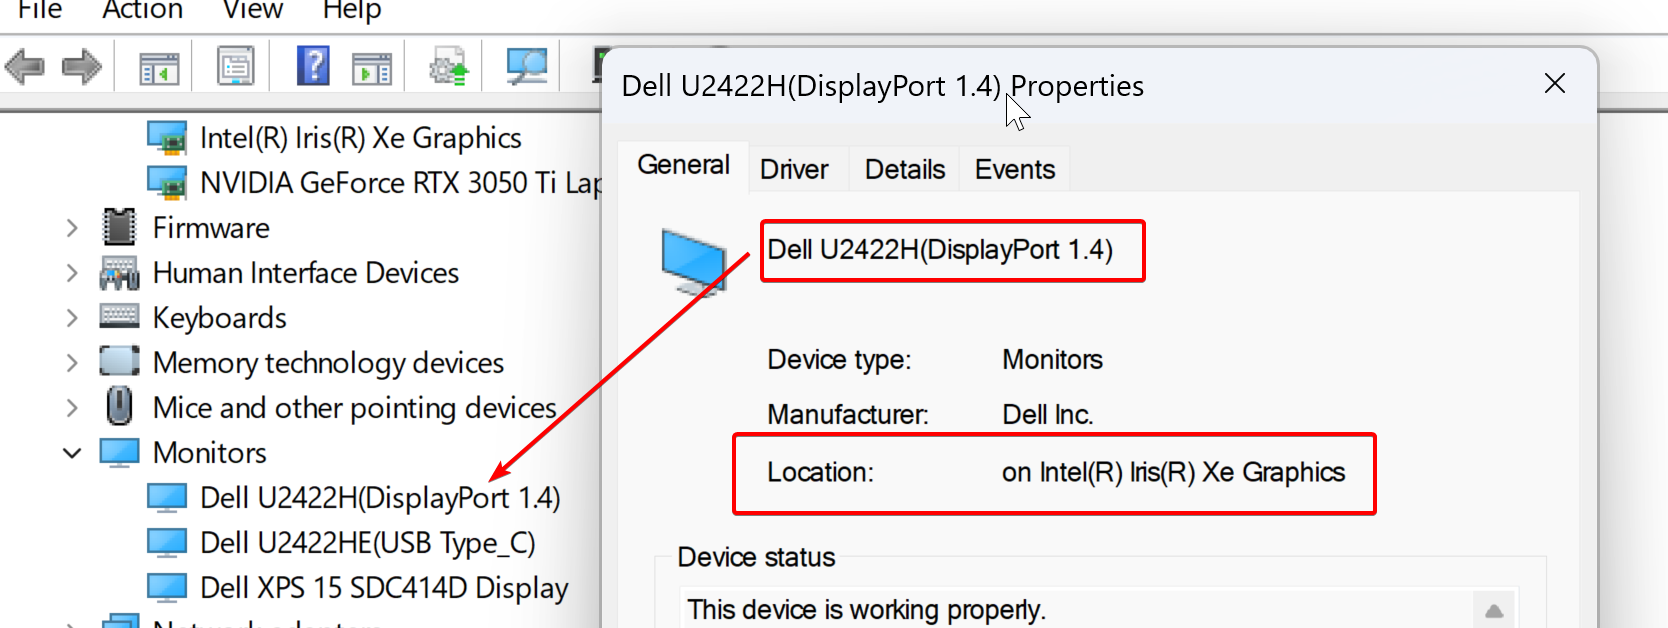Click the mouse icon beside Mice devices
The image size is (1668, 628).
[x=119, y=406]
